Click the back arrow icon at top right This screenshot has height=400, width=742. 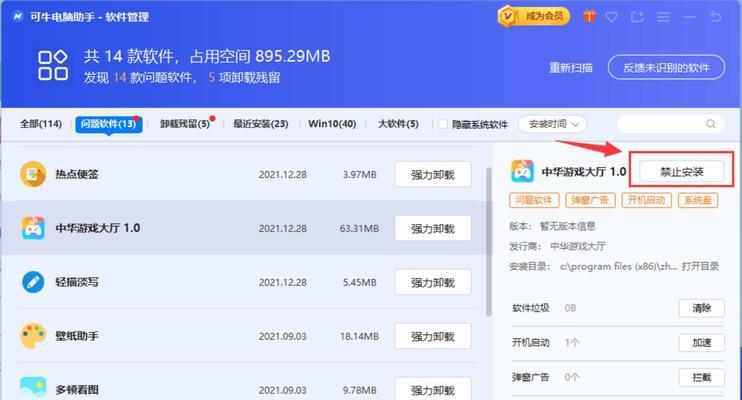(x=716, y=17)
